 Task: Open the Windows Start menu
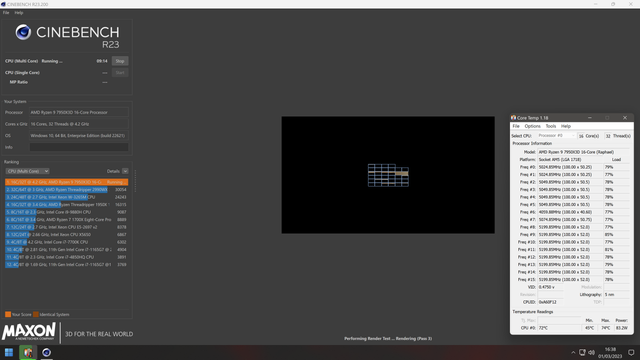[x=9, y=352]
